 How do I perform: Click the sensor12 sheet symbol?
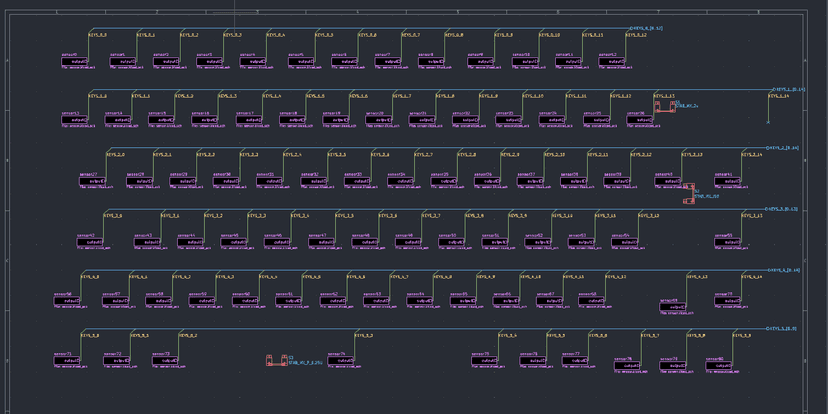click(614, 62)
